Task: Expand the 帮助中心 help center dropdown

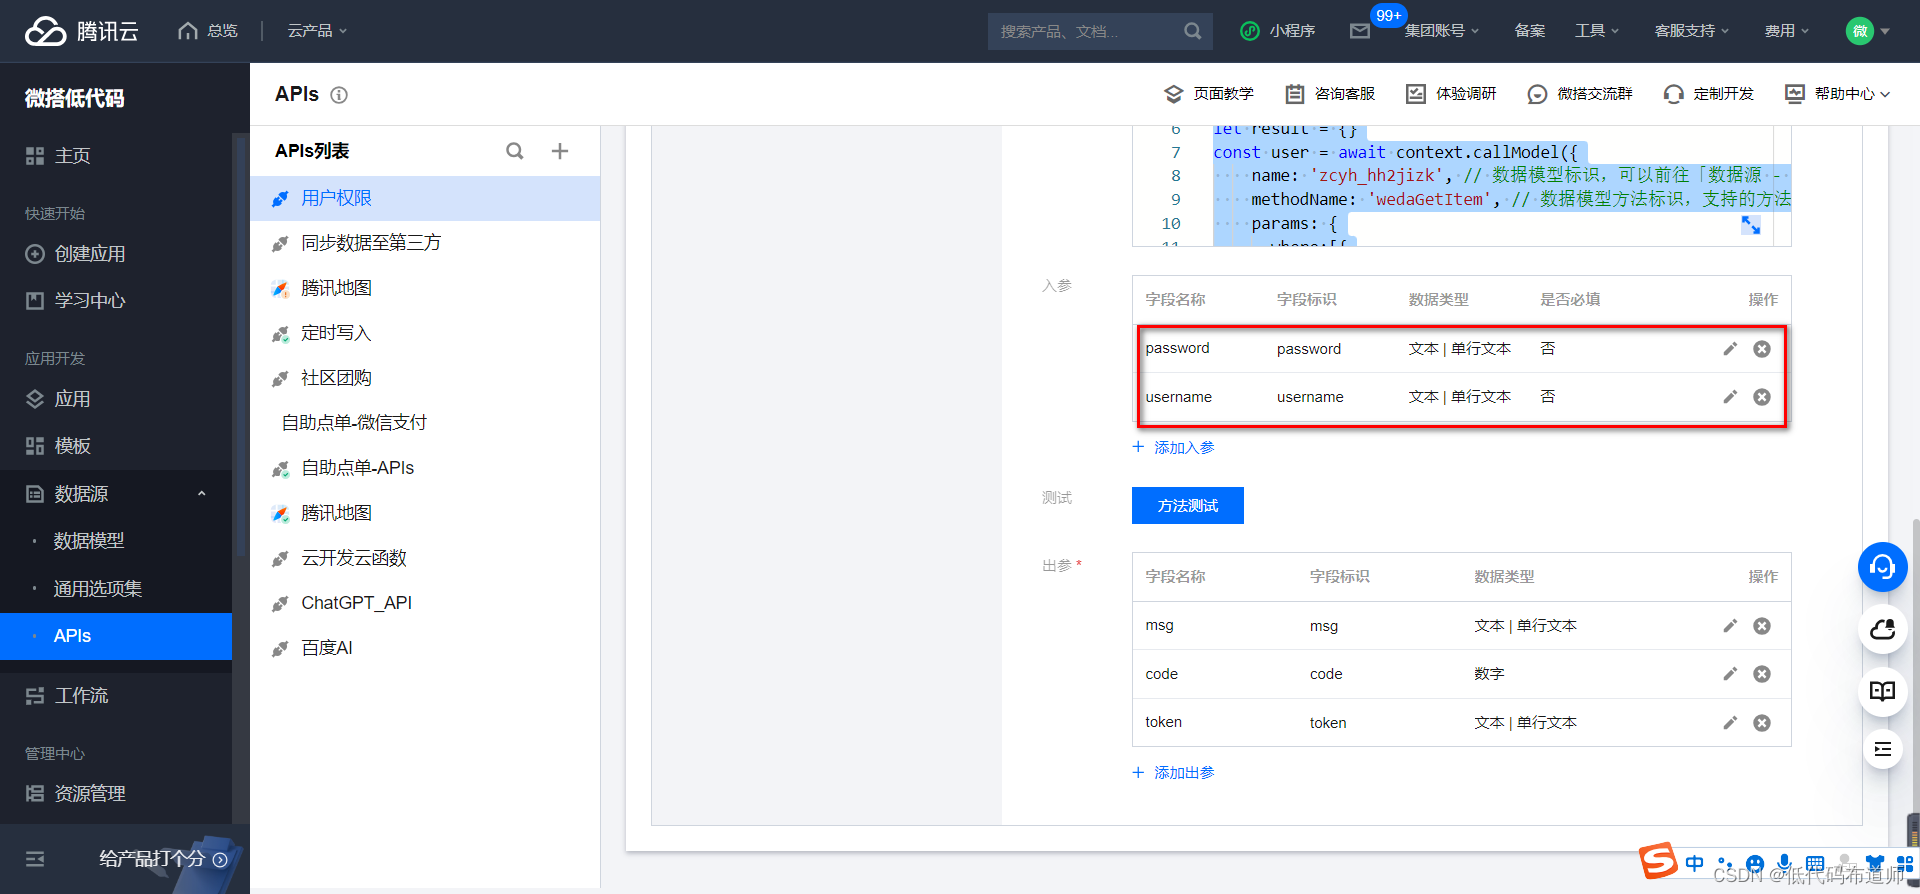Action: point(1838,94)
